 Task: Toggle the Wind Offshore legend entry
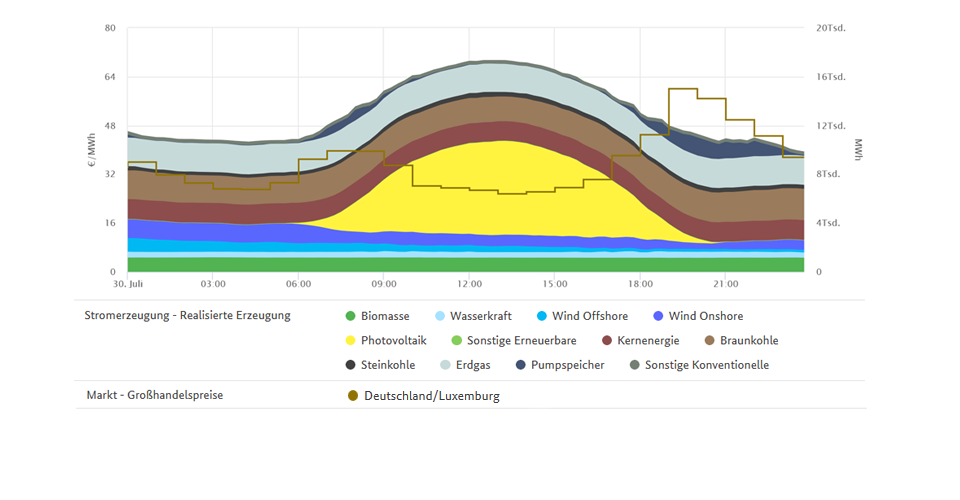point(582,316)
